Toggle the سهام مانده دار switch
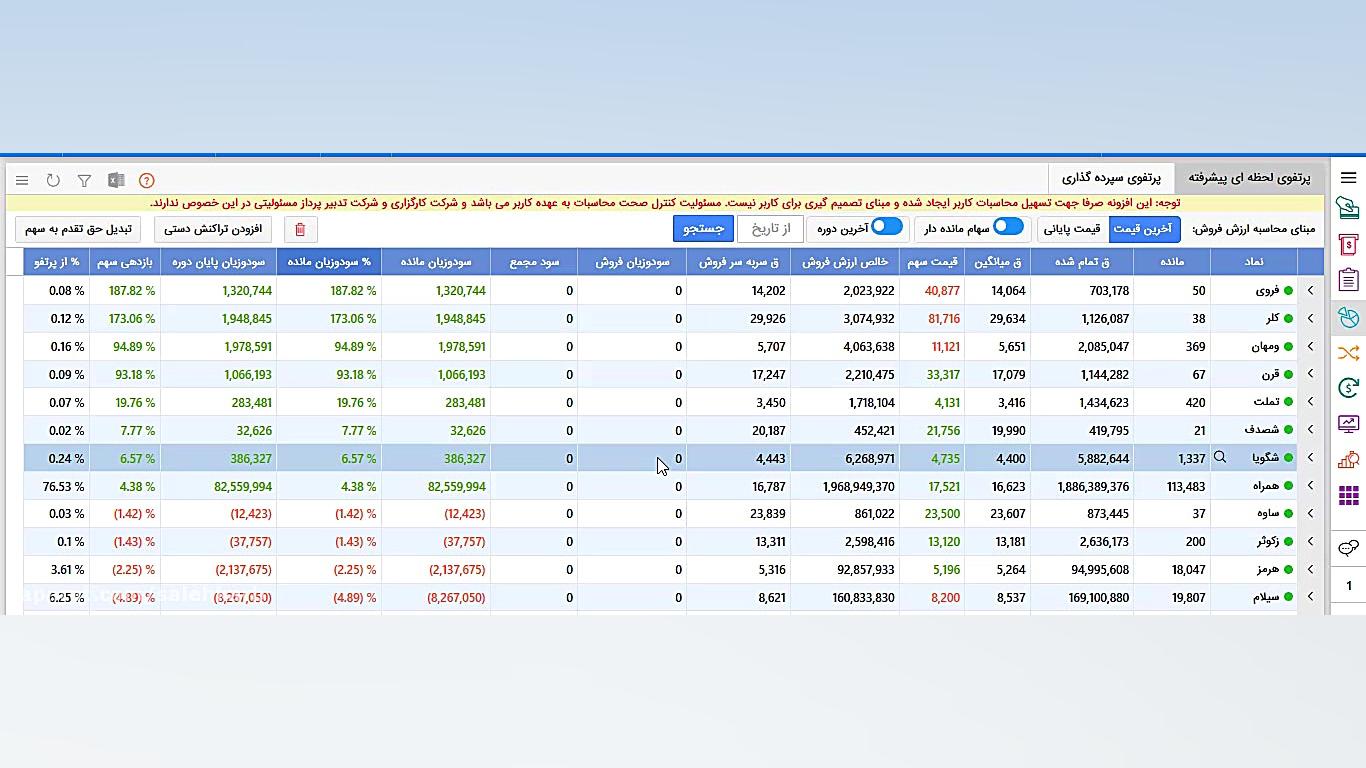 (1007, 227)
